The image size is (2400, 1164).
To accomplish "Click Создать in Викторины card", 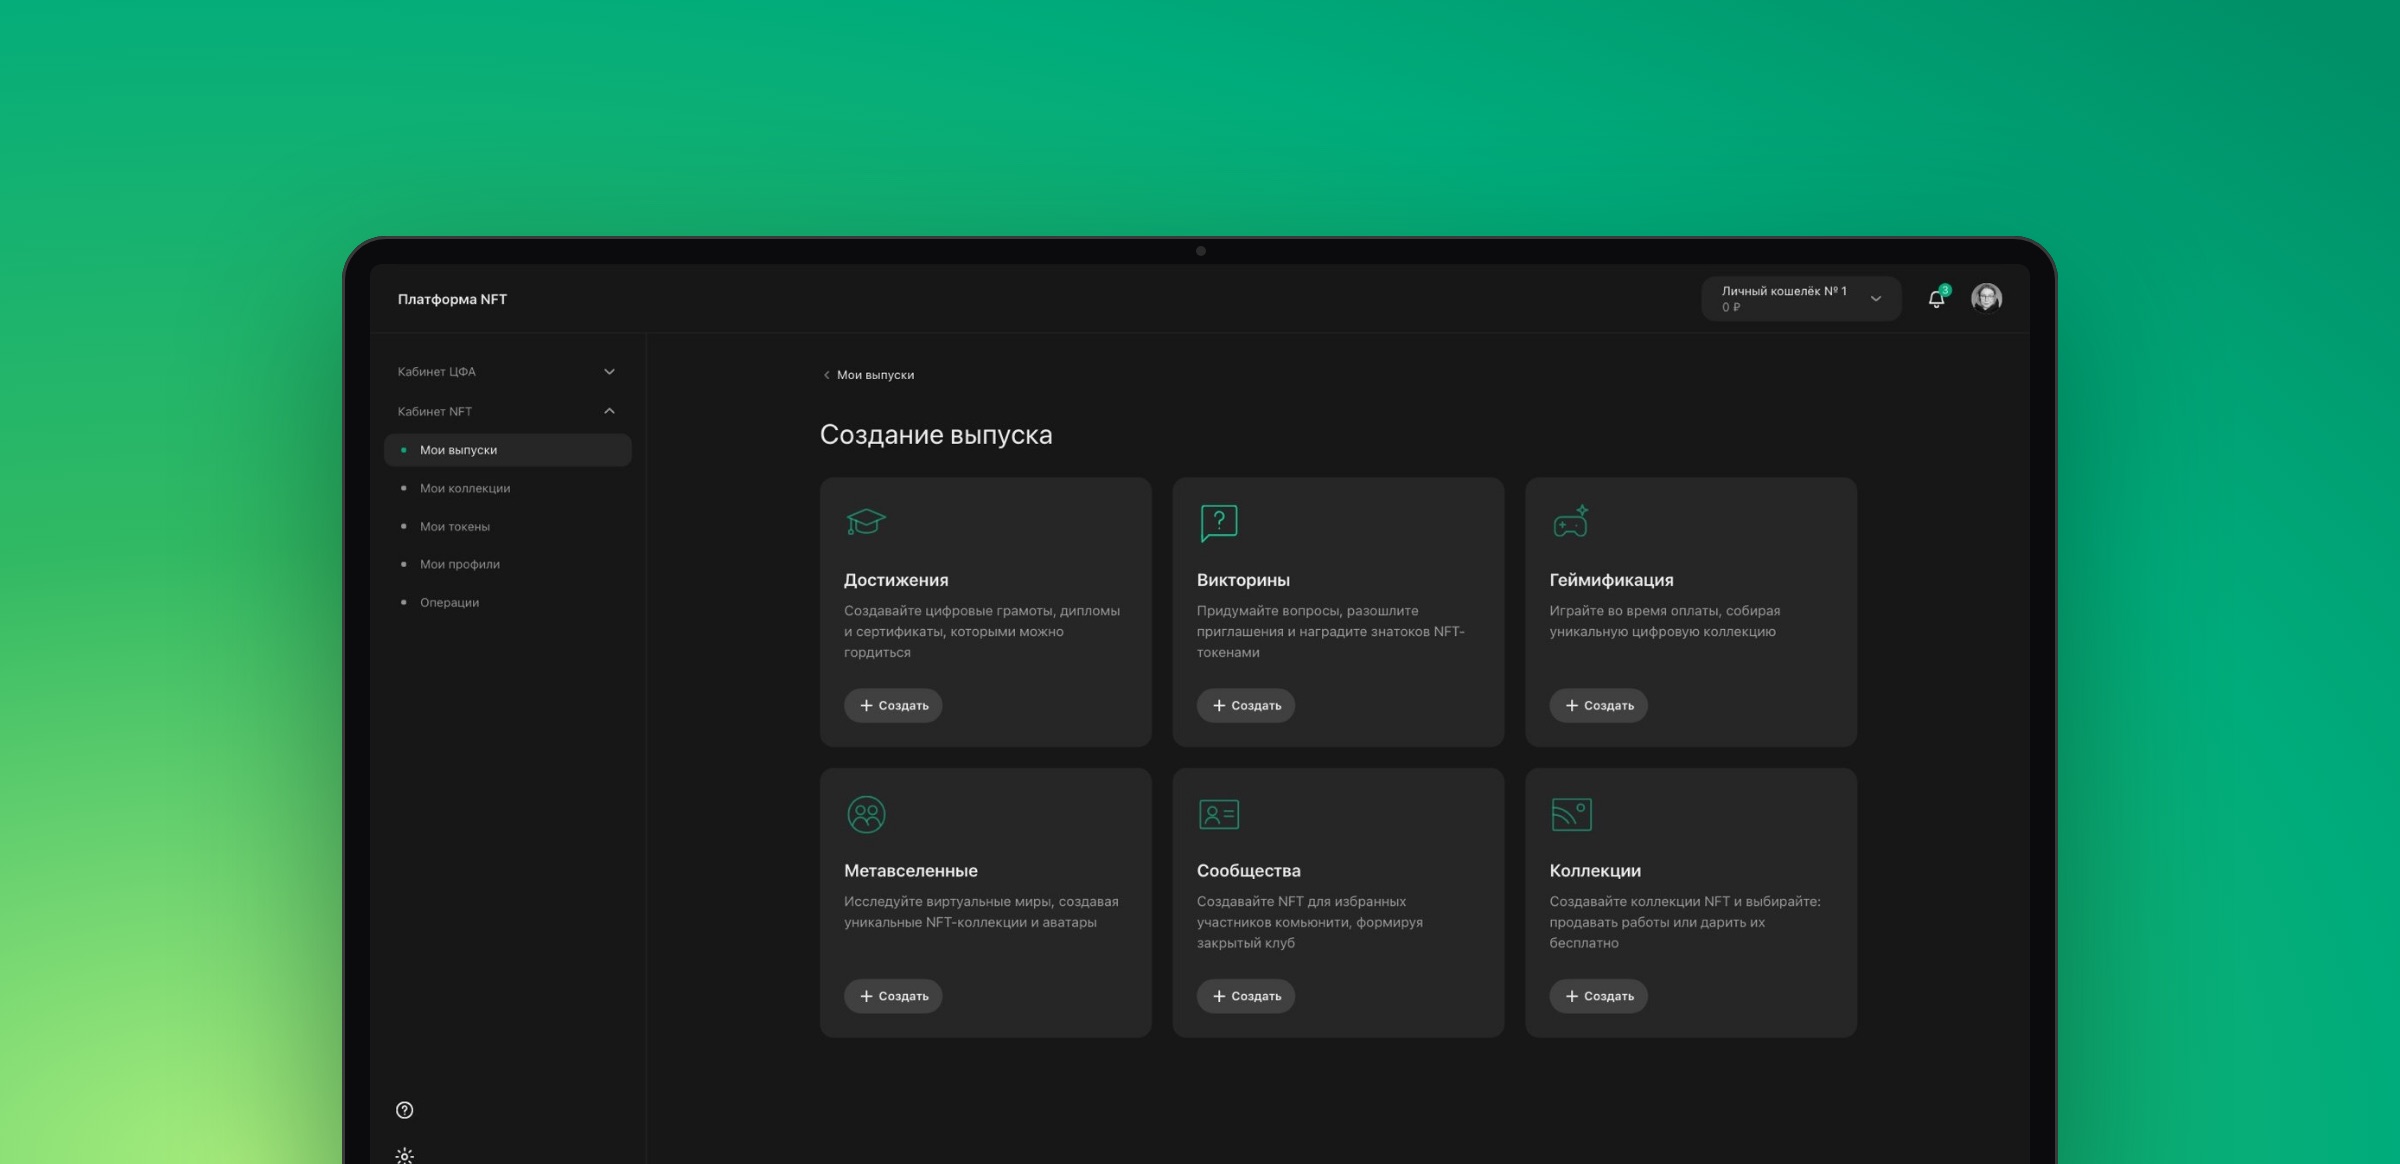I will point(1246,705).
